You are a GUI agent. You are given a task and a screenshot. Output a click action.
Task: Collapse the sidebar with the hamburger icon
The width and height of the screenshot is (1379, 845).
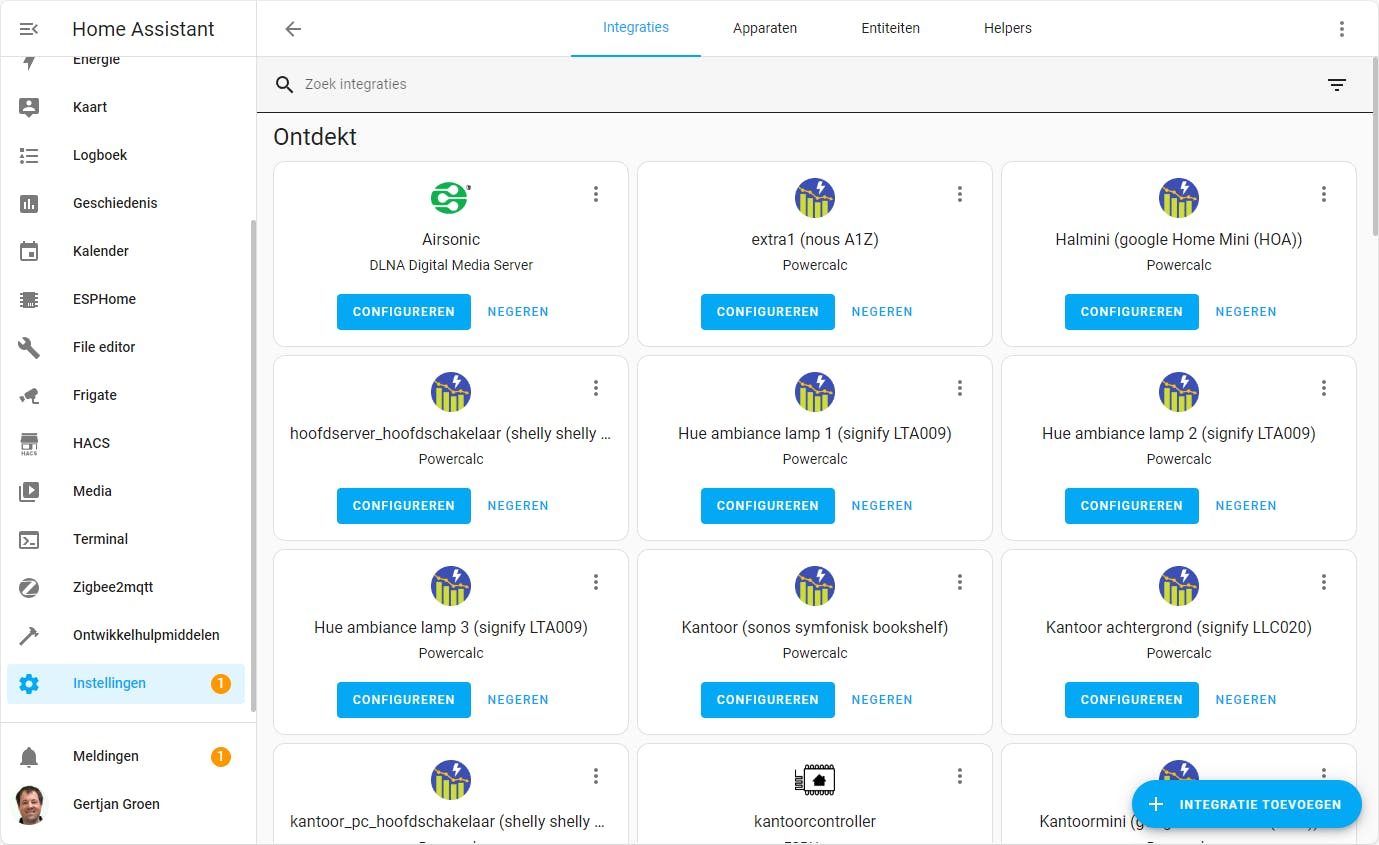29,29
